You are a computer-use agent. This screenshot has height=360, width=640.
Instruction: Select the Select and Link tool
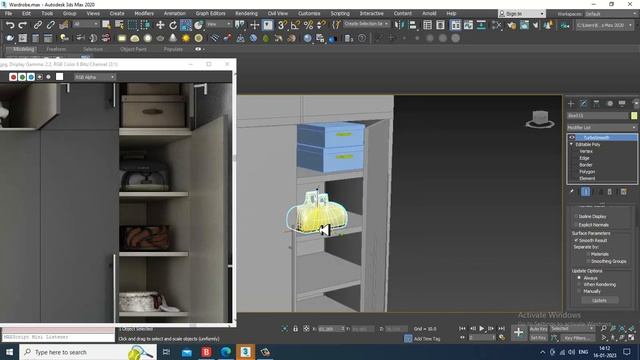coord(38,25)
